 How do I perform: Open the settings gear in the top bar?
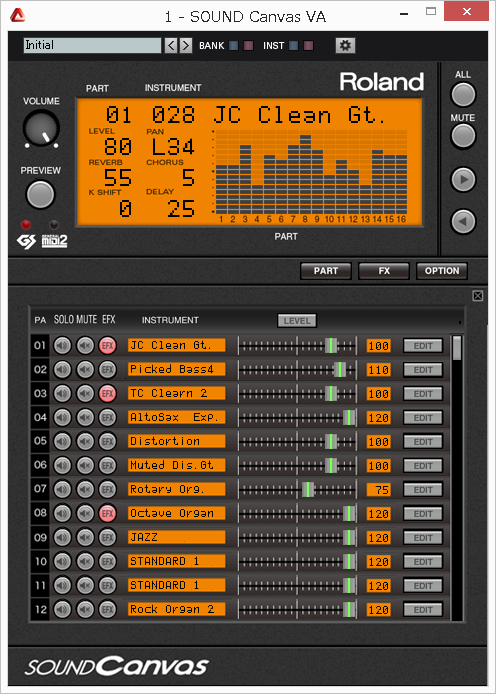(x=345, y=45)
